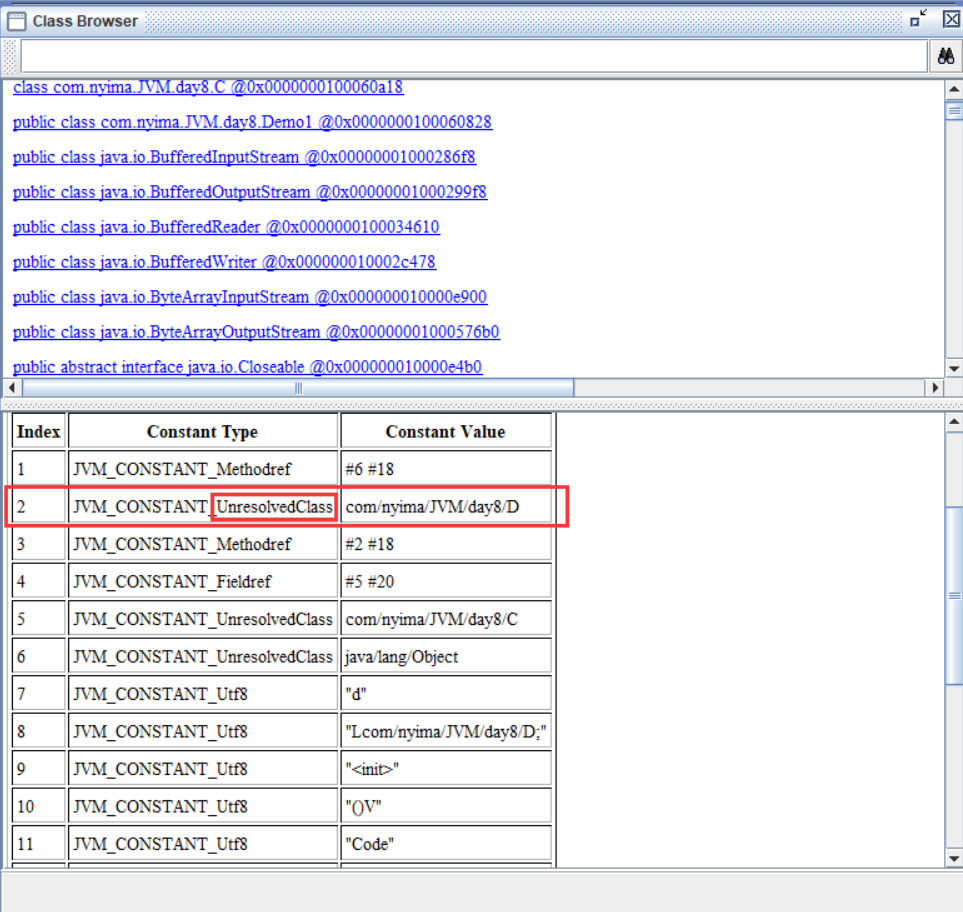The height and width of the screenshot is (912, 963).
Task: Click the Constant Type column header
Action: pos(203,432)
